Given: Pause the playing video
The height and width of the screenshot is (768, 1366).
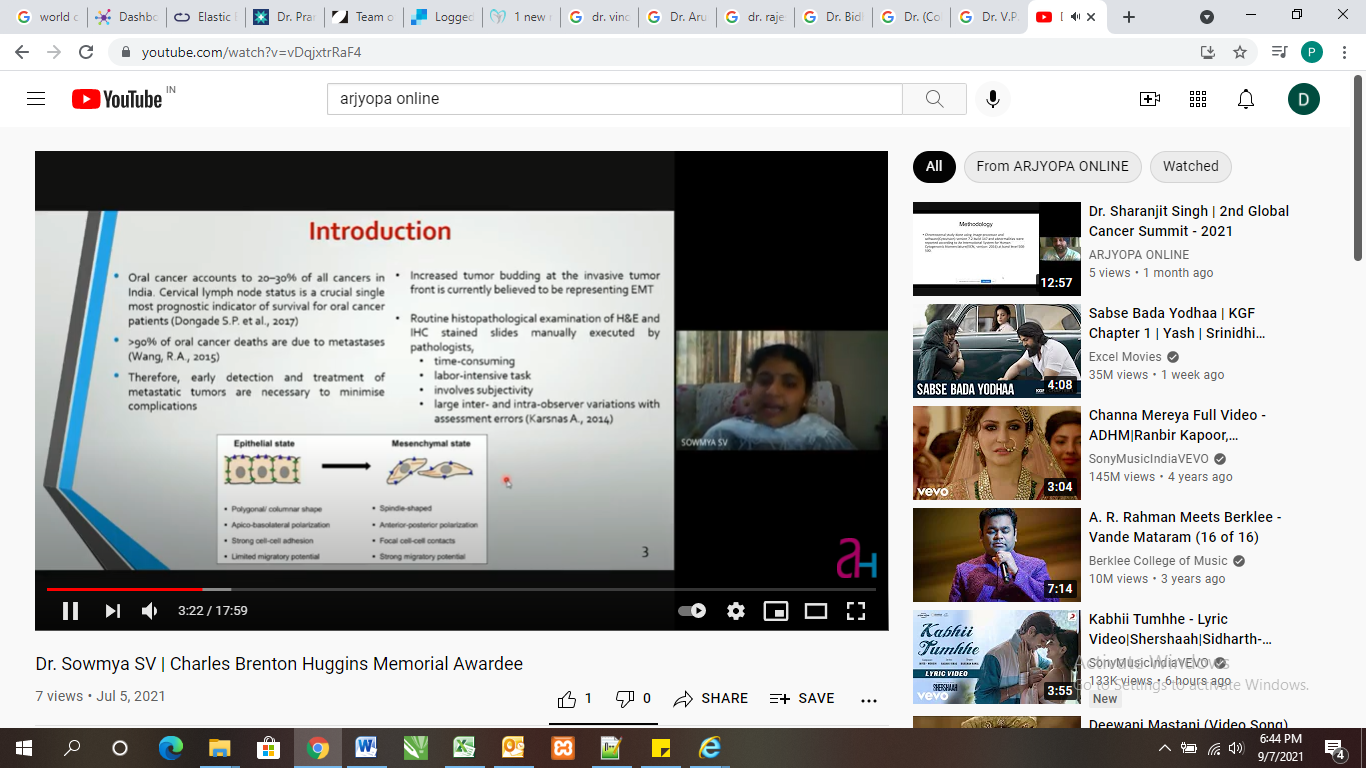Looking at the screenshot, I should tap(70, 611).
